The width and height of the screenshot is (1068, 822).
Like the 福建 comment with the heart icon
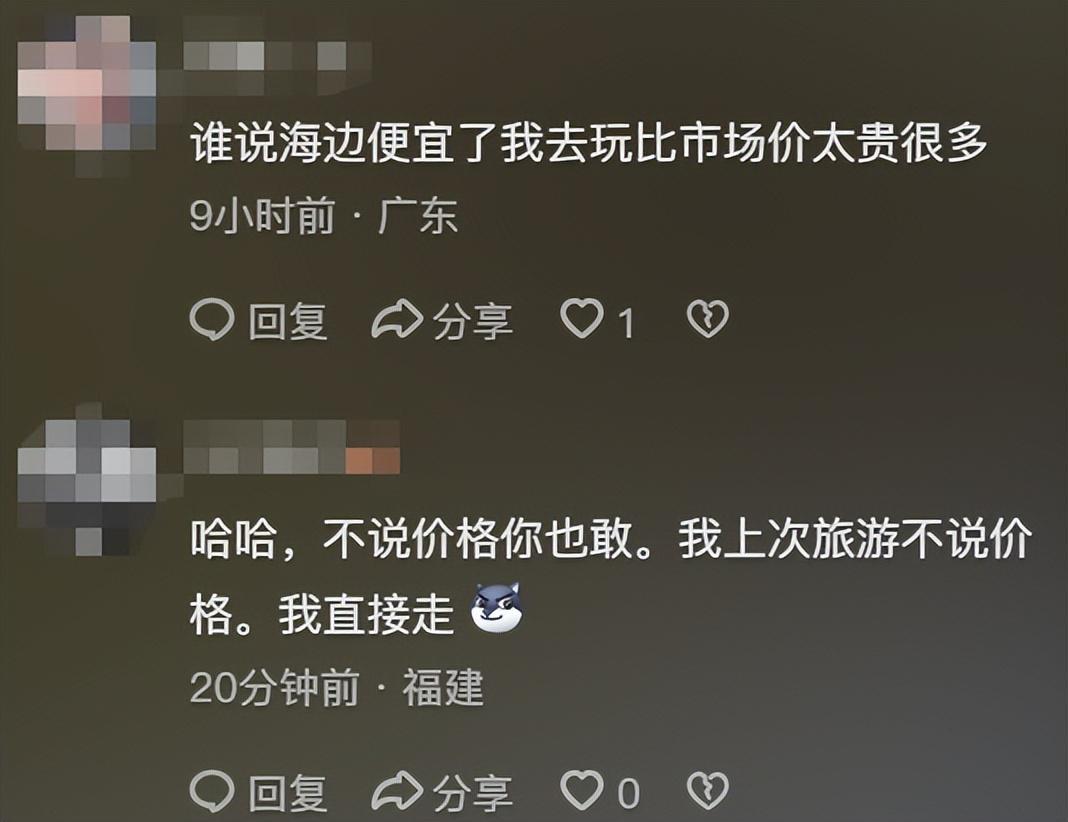pyautogui.click(x=582, y=791)
